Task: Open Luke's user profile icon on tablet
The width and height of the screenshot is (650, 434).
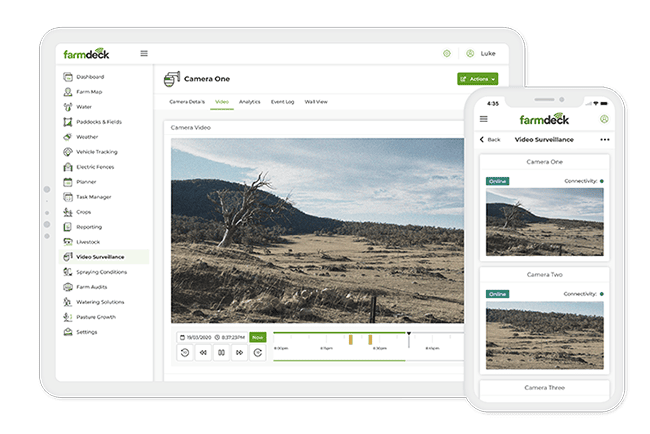Action: click(x=470, y=53)
